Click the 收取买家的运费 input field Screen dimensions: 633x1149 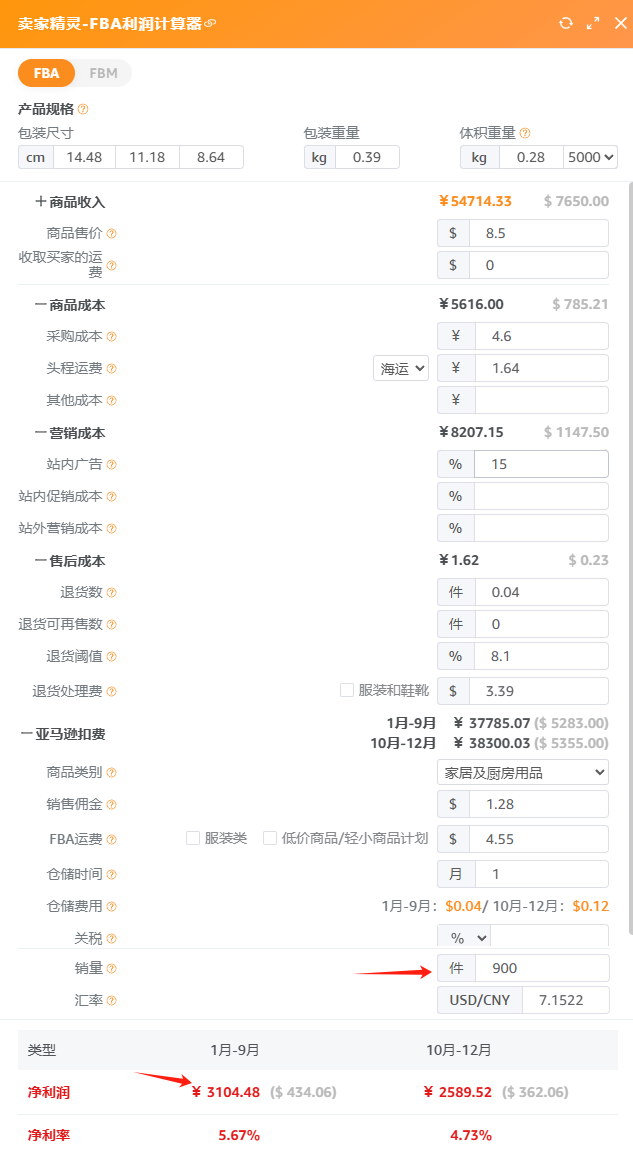click(x=541, y=265)
